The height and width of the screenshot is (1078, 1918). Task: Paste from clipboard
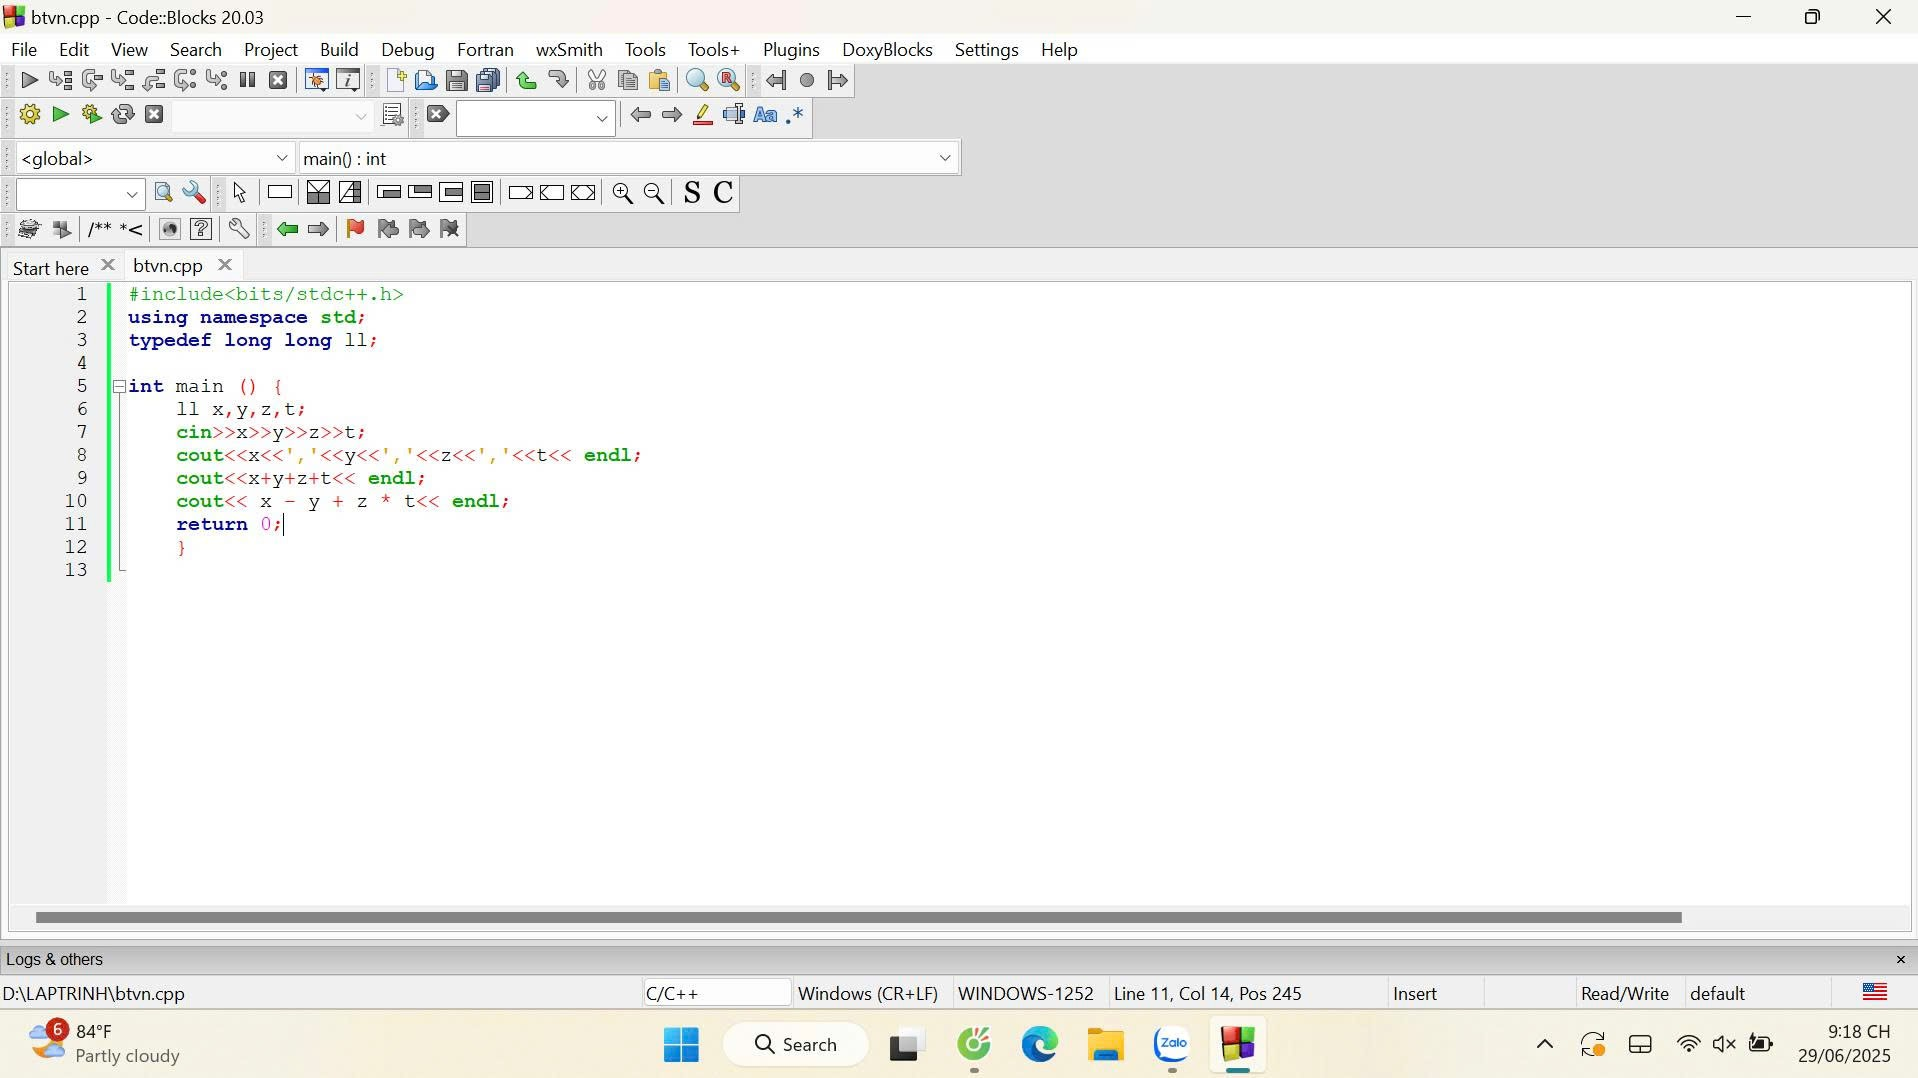tap(660, 80)
